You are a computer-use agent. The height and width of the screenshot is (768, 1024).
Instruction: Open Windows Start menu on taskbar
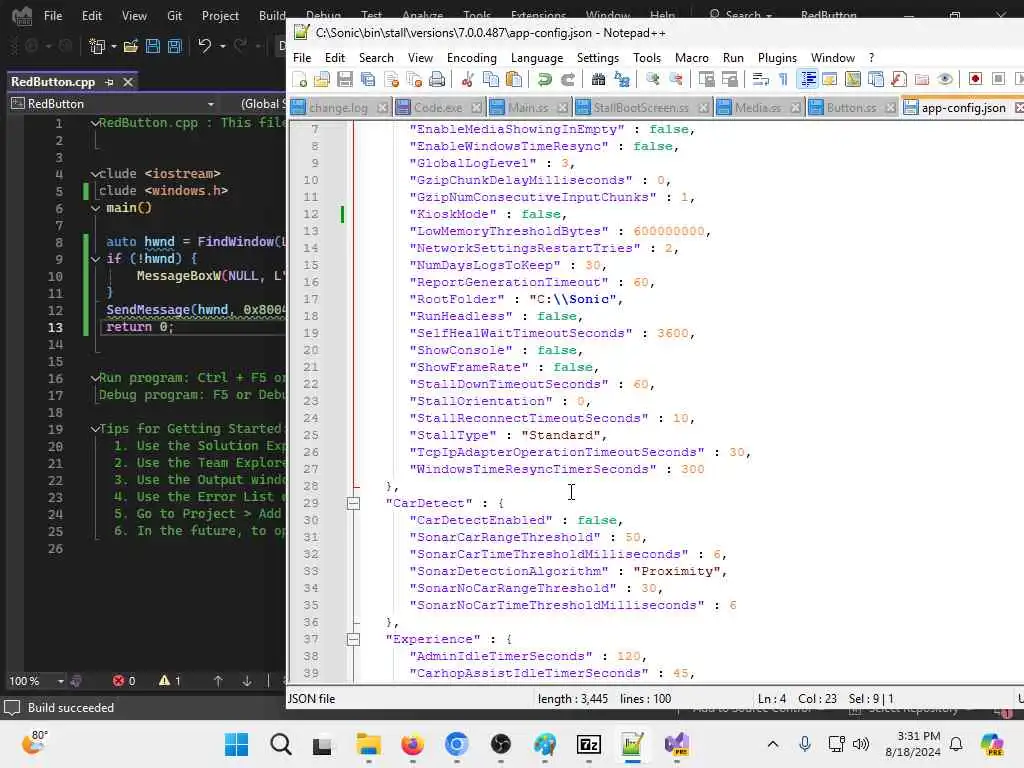236,744
